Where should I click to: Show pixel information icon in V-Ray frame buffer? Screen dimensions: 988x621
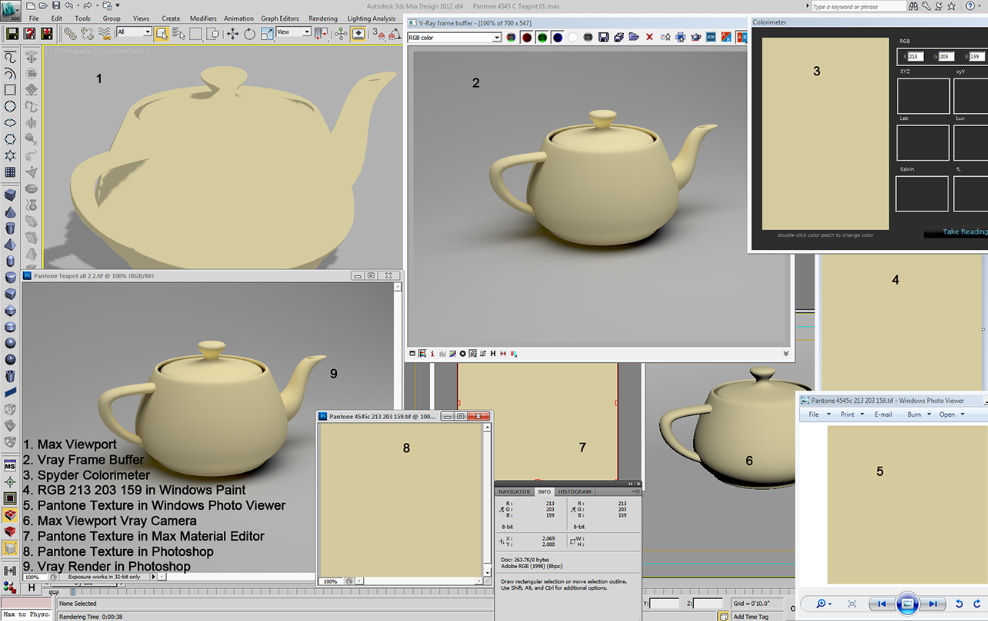point(432,354)
